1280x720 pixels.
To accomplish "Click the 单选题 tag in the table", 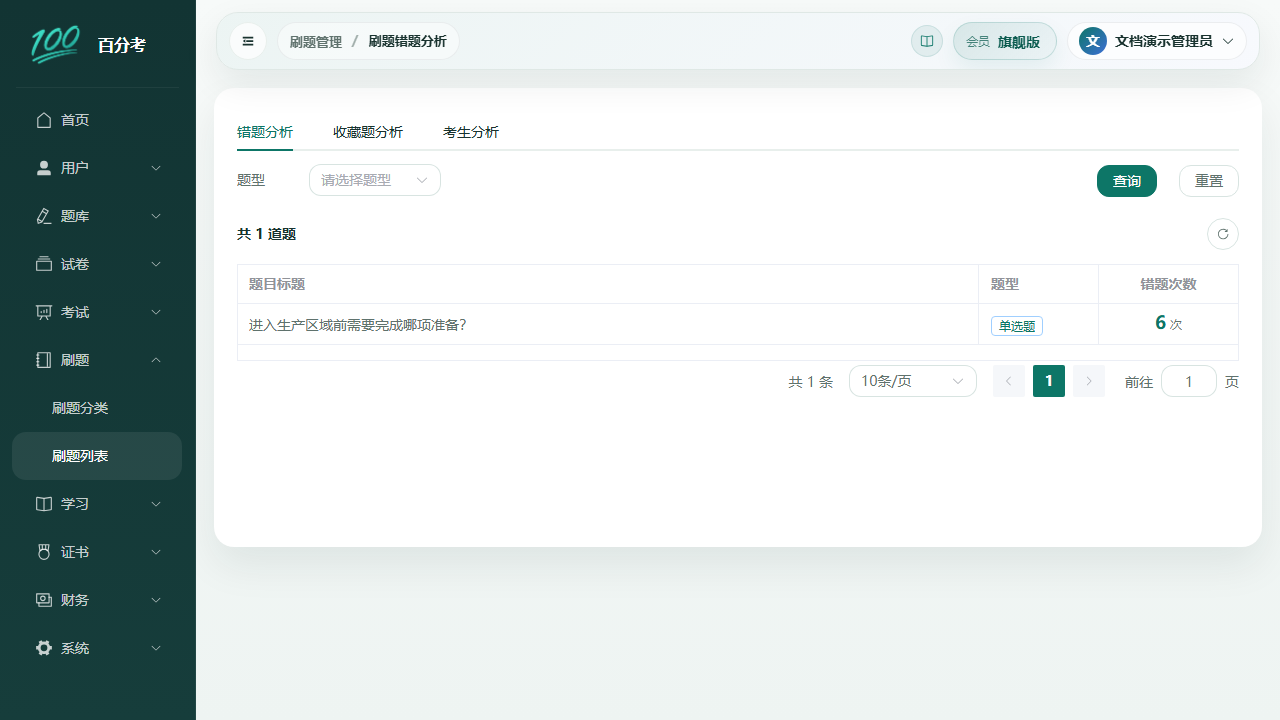I will point(1017,326).
